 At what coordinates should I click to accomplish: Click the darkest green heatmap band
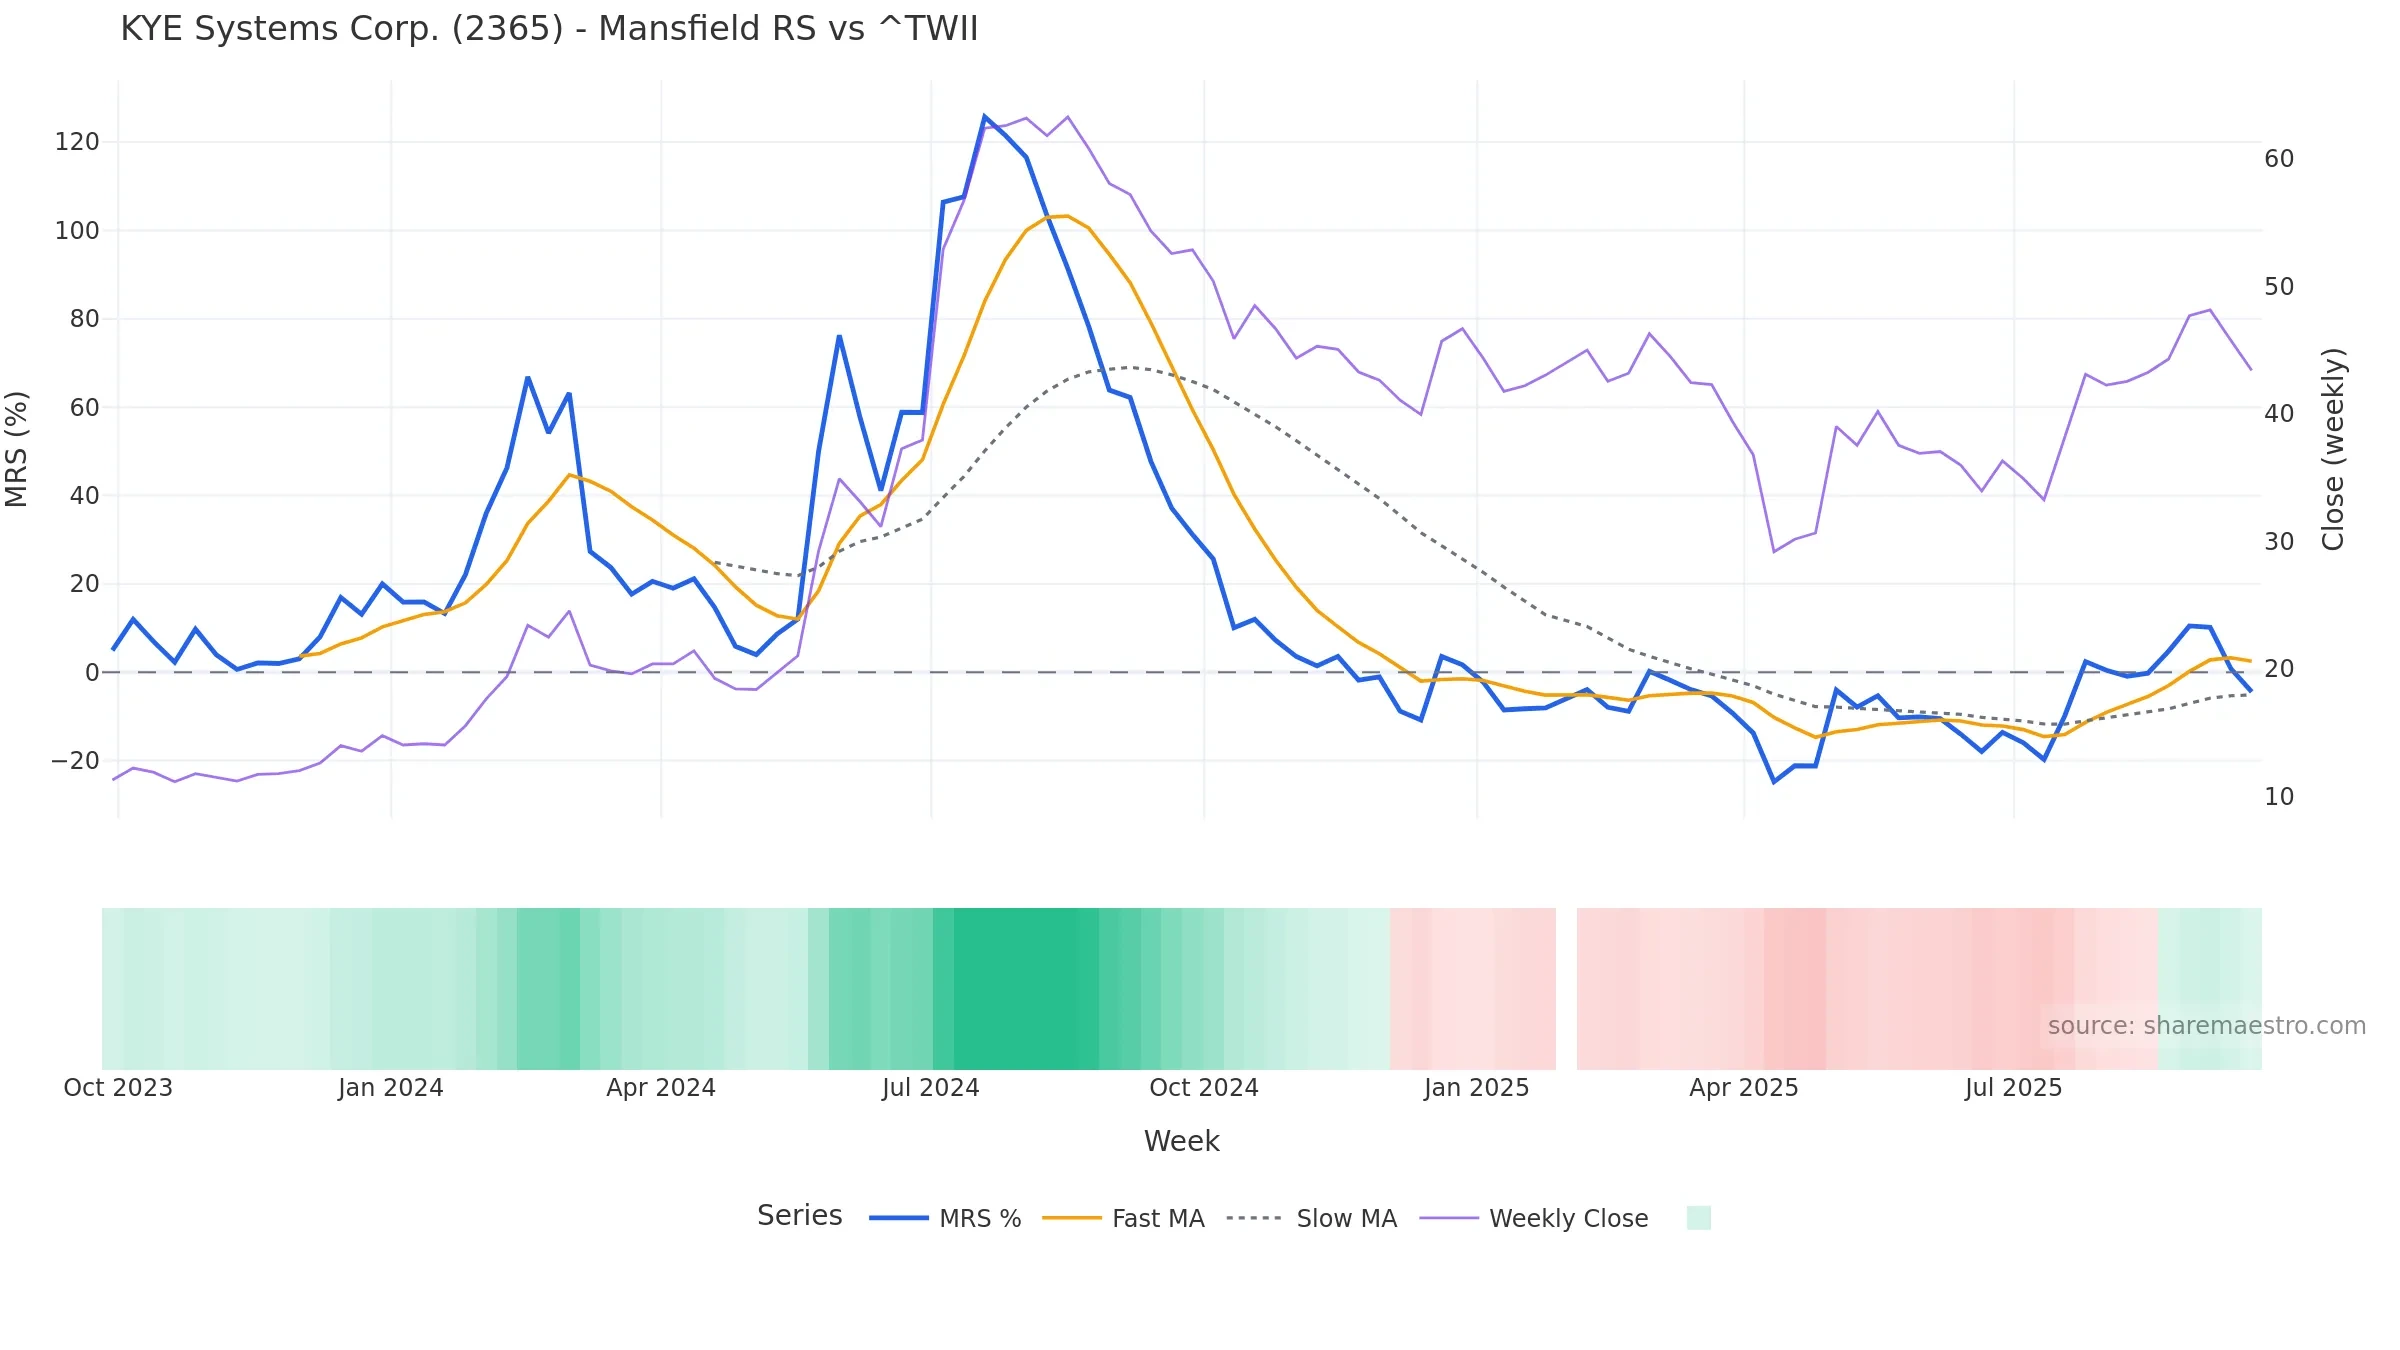pos(1026,989)
